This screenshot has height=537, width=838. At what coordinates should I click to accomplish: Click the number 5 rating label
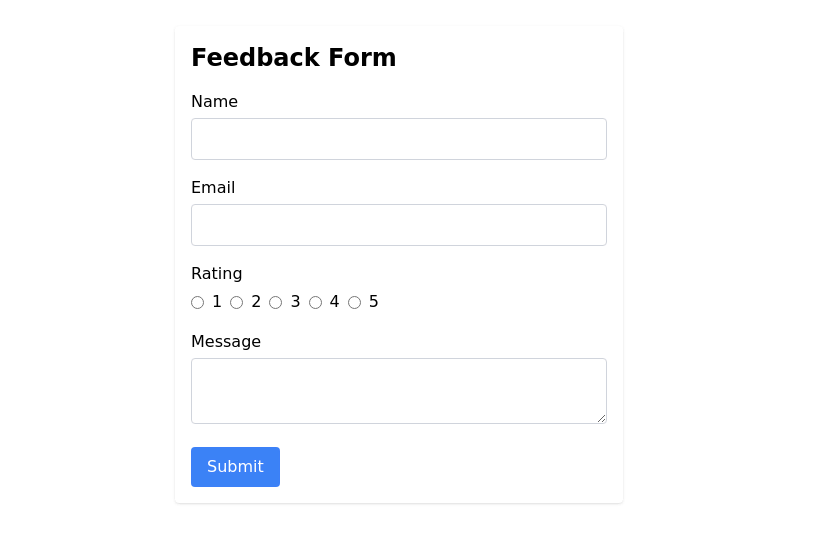click(x=374, y=302)
